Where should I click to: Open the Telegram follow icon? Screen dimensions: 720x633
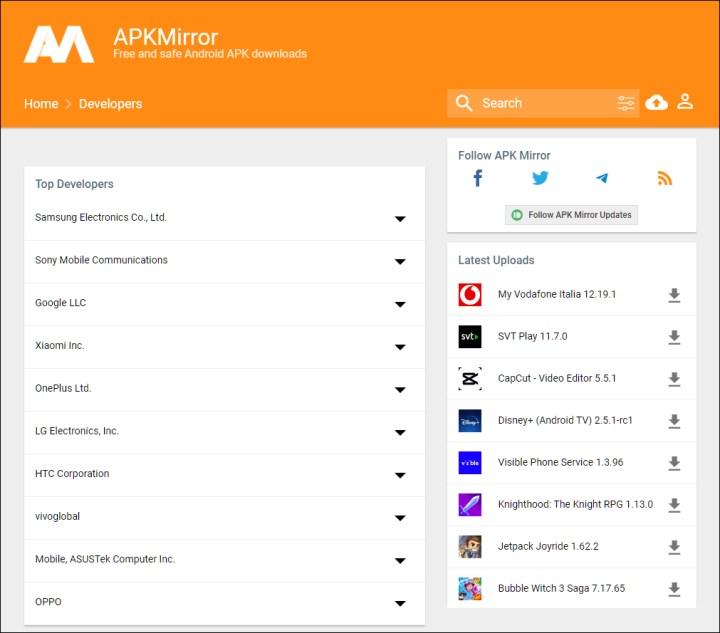click(x=602, y=178)
